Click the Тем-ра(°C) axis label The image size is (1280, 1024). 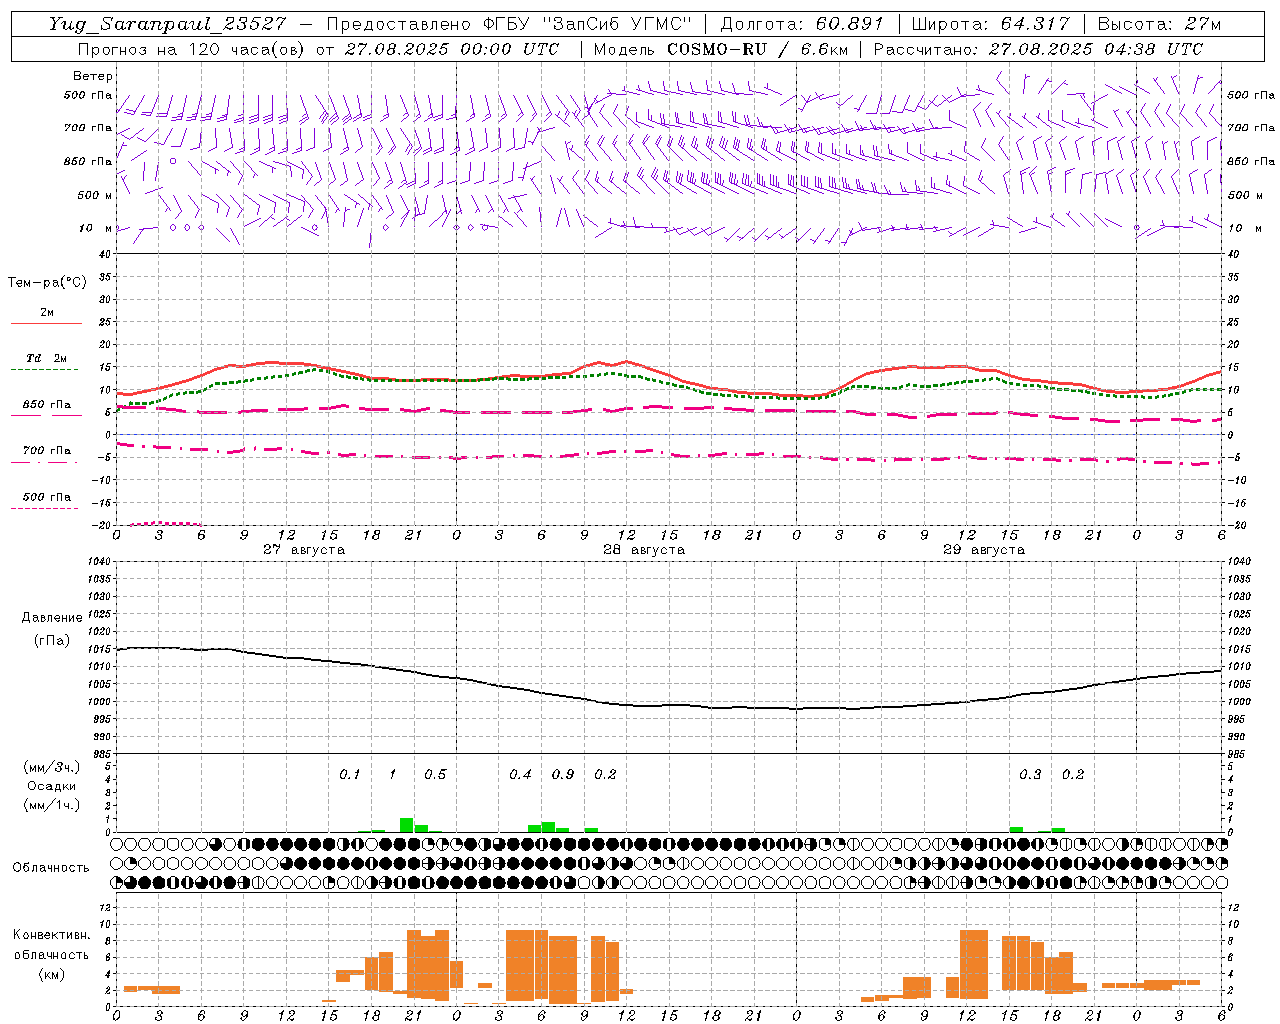47,283
